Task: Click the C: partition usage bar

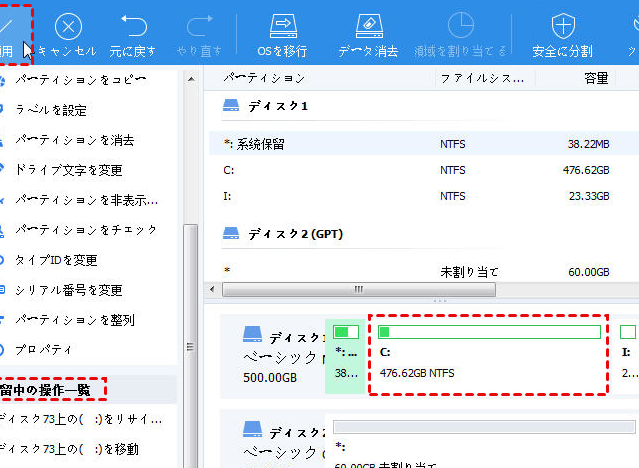Action: pyautogui.click(x=489, y=332)
